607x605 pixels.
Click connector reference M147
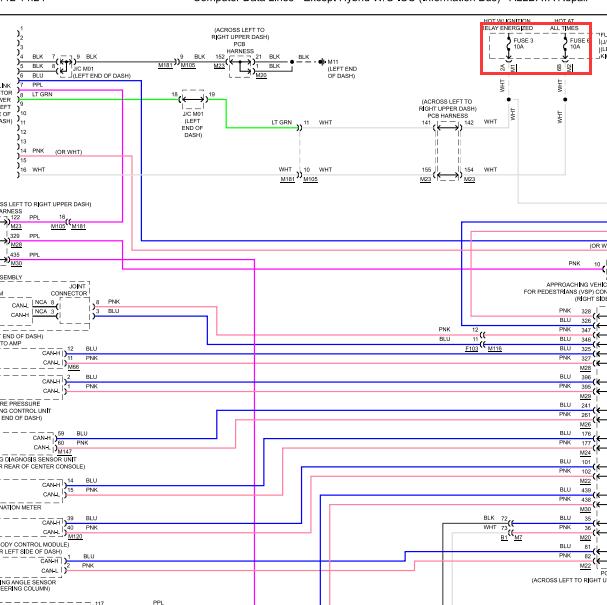click(x=65, y=451)
